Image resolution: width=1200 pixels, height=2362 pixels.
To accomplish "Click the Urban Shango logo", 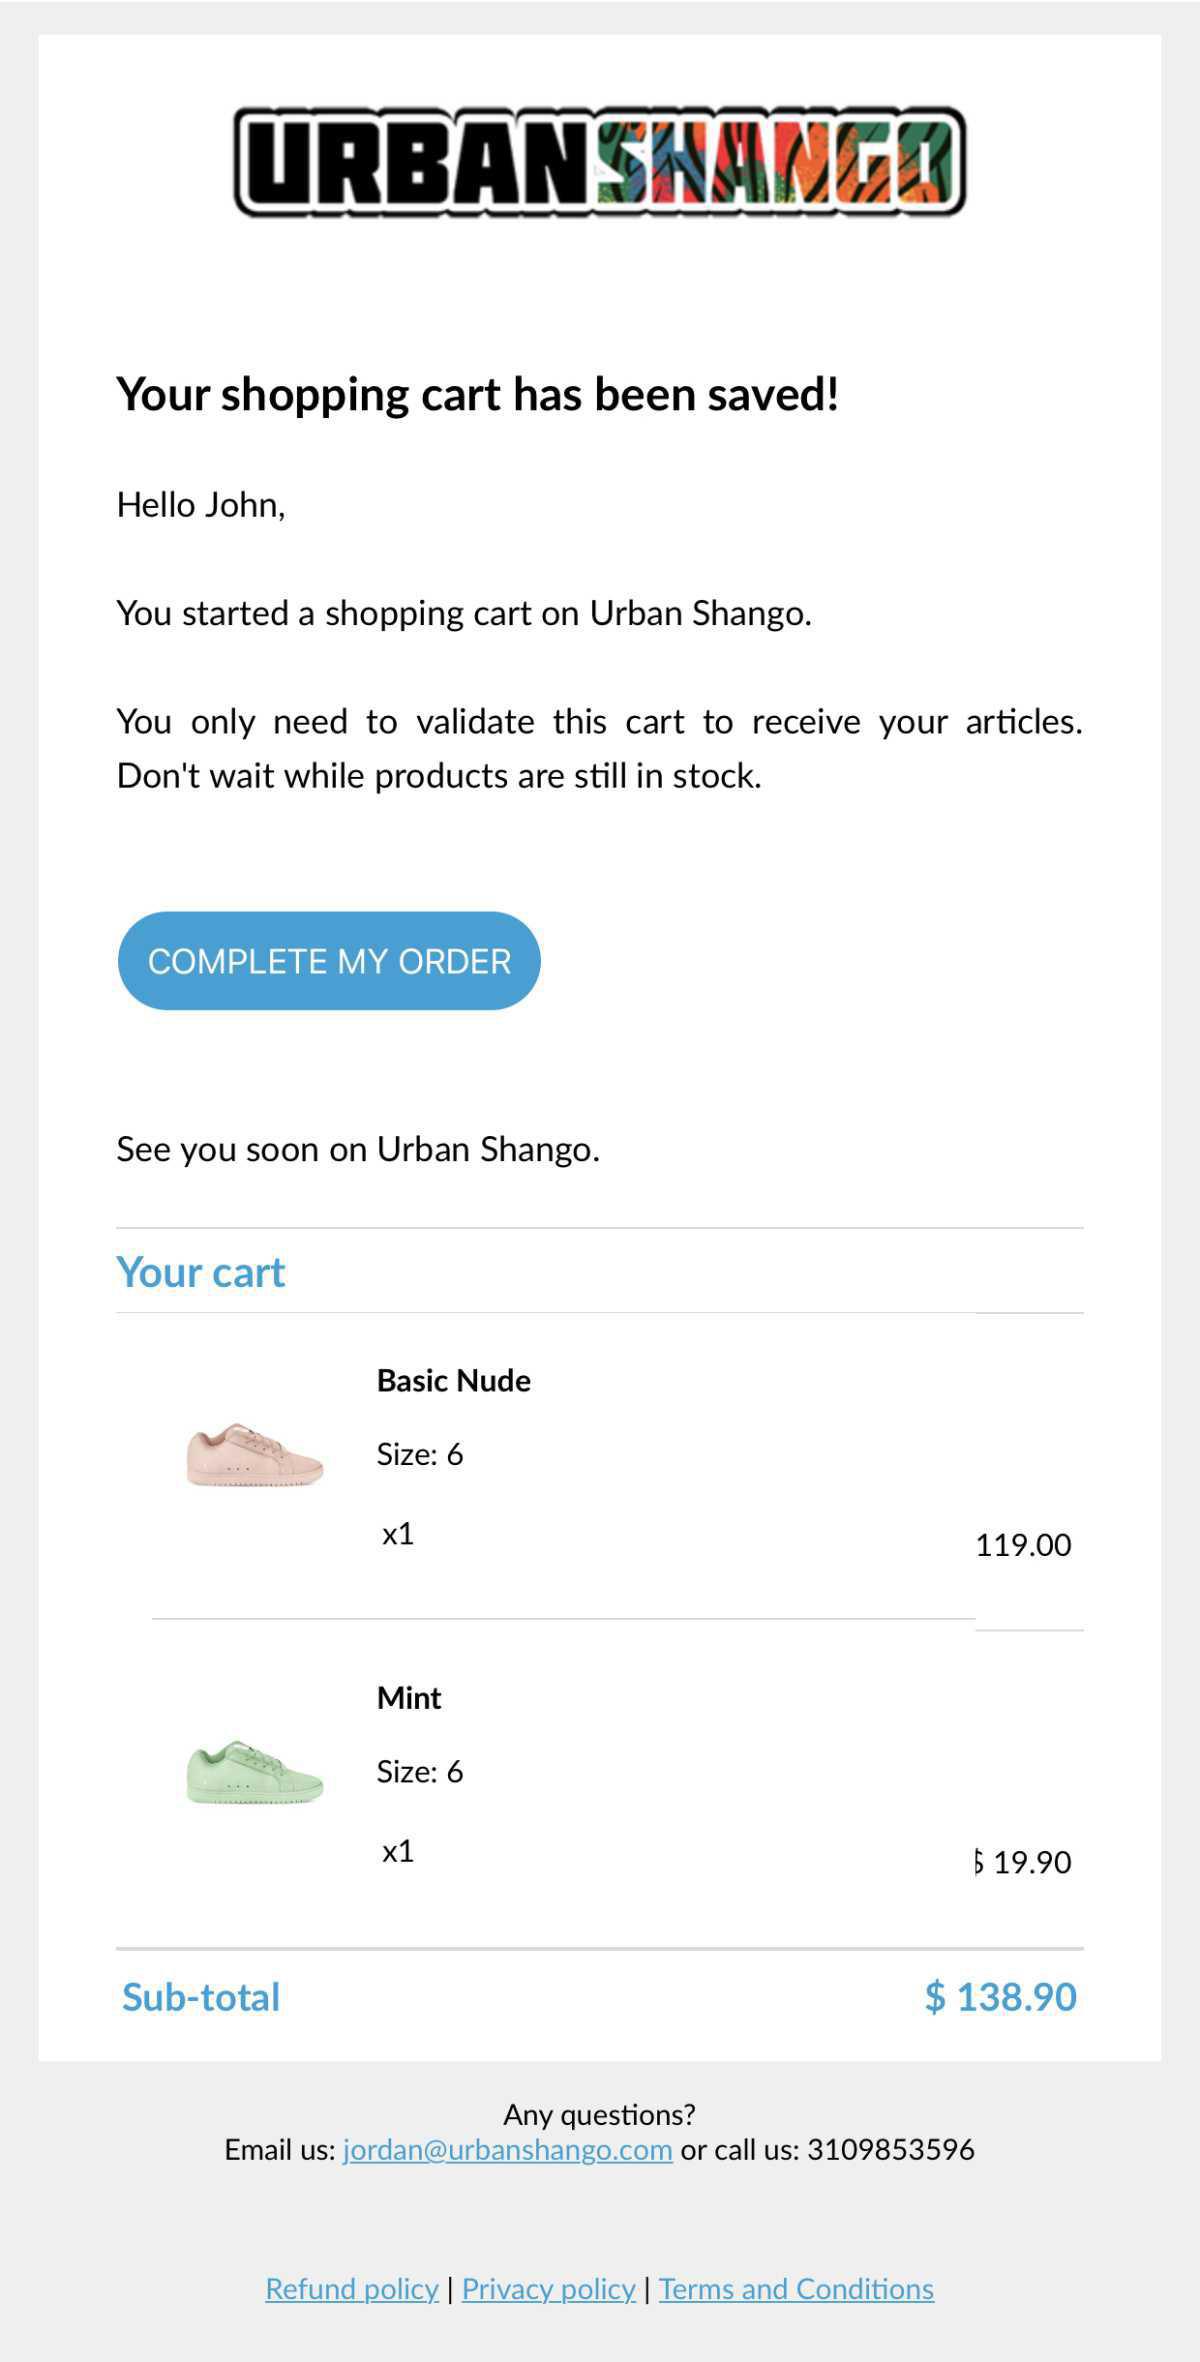I will [600, 162].
